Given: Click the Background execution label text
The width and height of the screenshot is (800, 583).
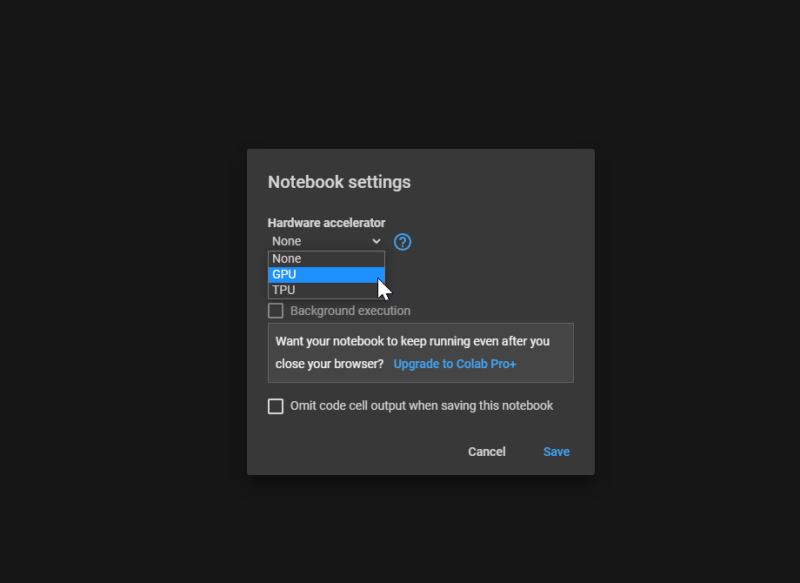Looking at the screenshot, I should (350, 311).
